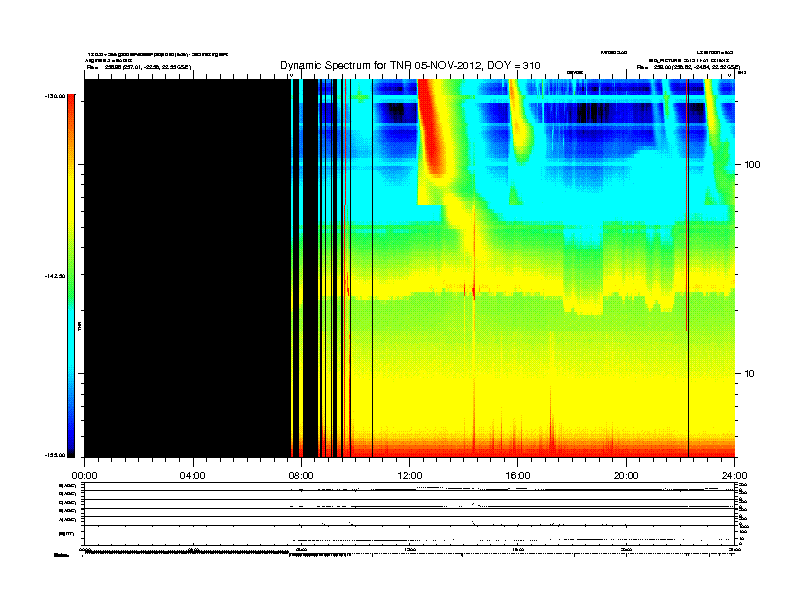
Task: Click the 08:00 time axis label
Action: click(301, 476)
